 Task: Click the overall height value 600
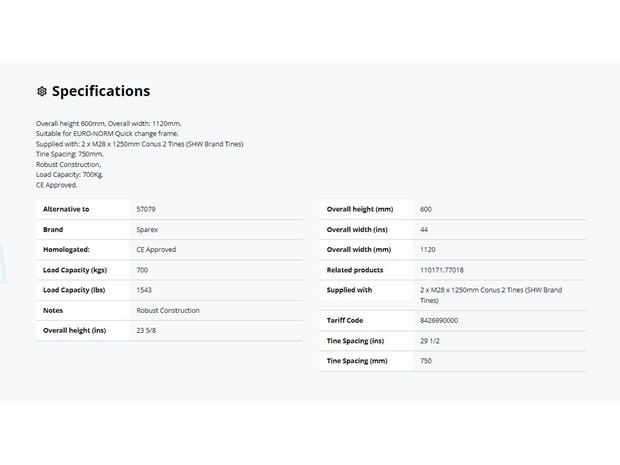pos(426,209)
